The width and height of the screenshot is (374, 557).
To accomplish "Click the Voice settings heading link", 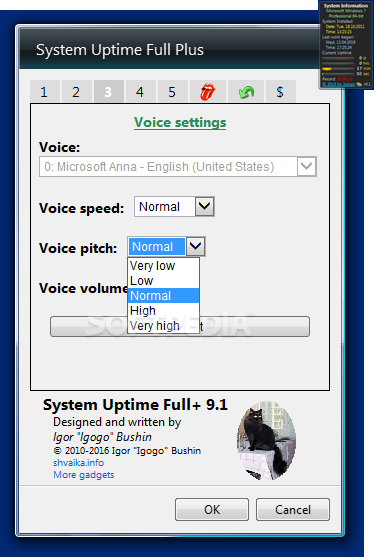I will [x=180, y=123].
